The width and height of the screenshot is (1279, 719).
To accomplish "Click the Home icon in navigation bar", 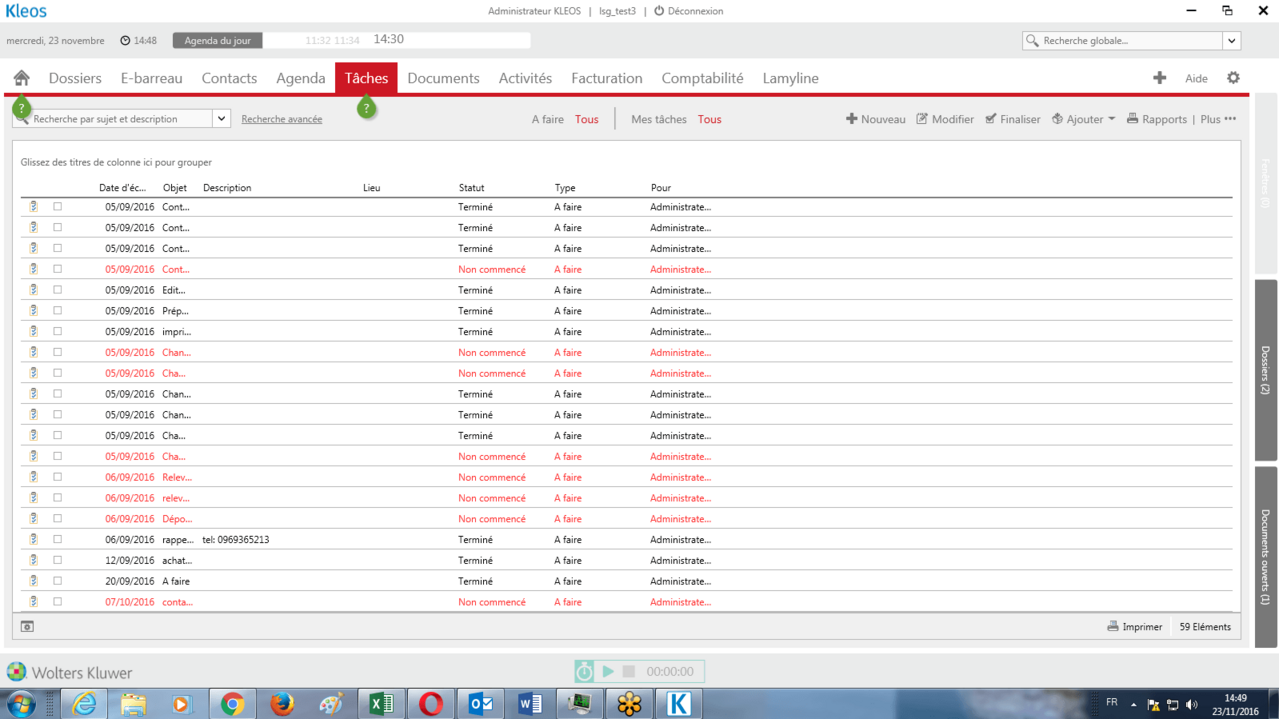I will point(21,78).
